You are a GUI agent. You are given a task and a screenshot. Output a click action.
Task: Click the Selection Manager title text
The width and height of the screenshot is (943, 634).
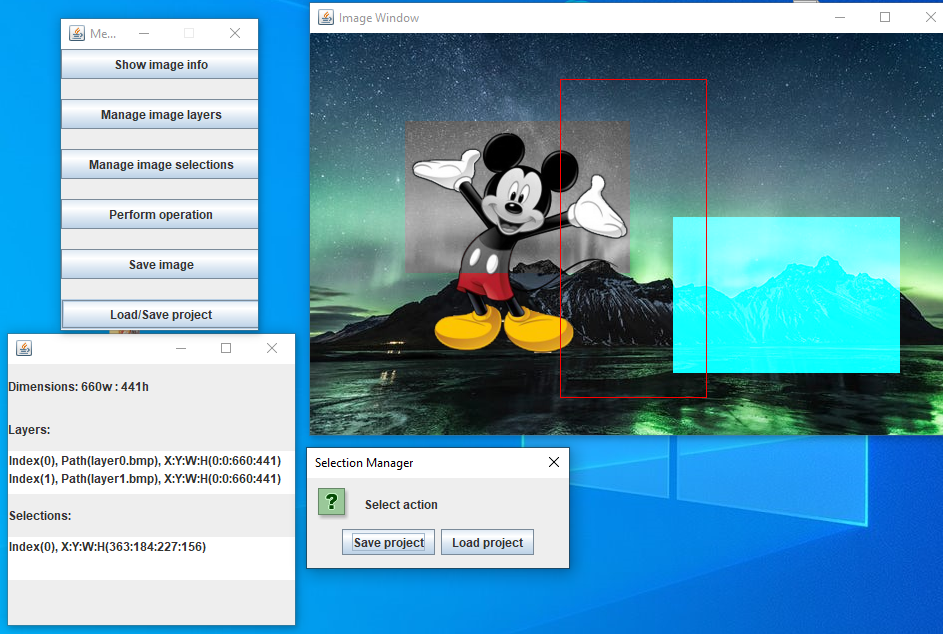point(364,463)
